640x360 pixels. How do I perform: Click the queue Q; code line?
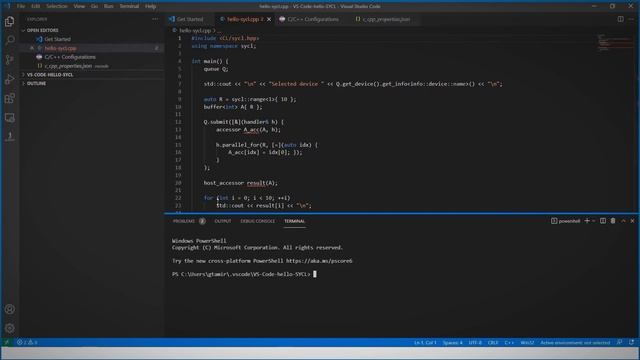coord(216,69)
